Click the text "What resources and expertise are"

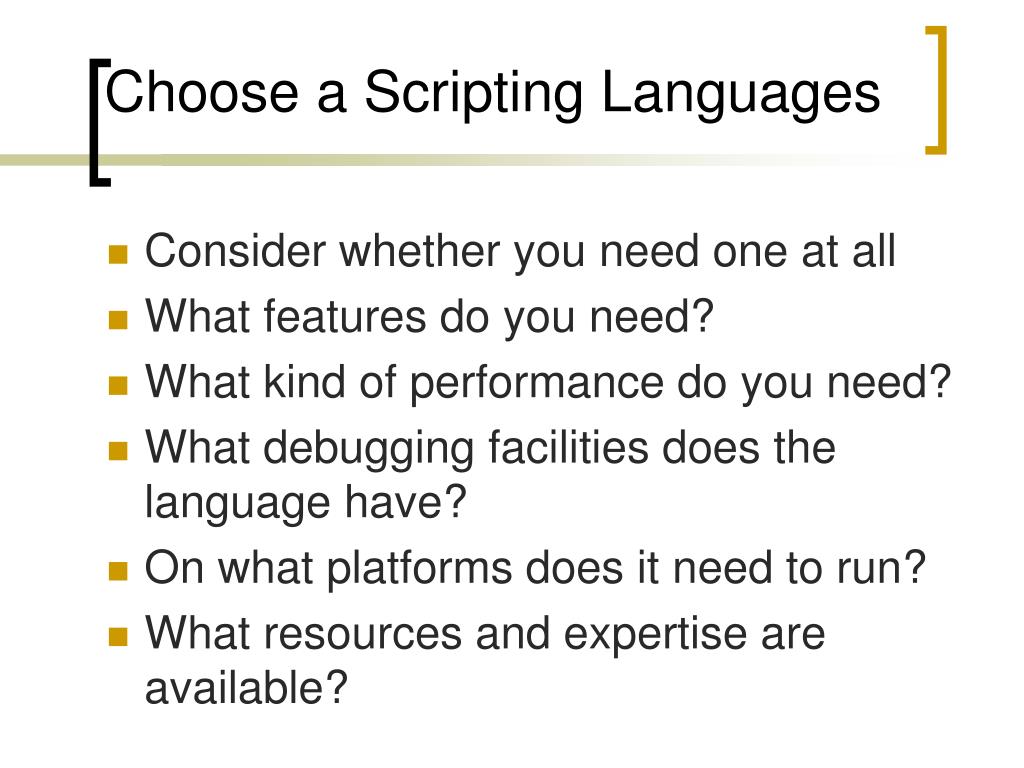[485, 634]
